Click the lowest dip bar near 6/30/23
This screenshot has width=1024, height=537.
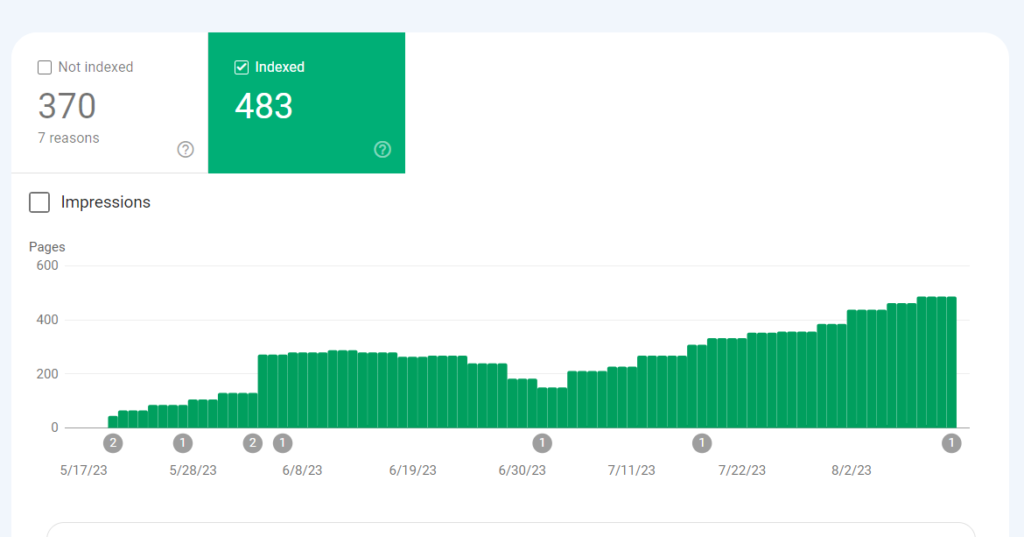(552, 408)
